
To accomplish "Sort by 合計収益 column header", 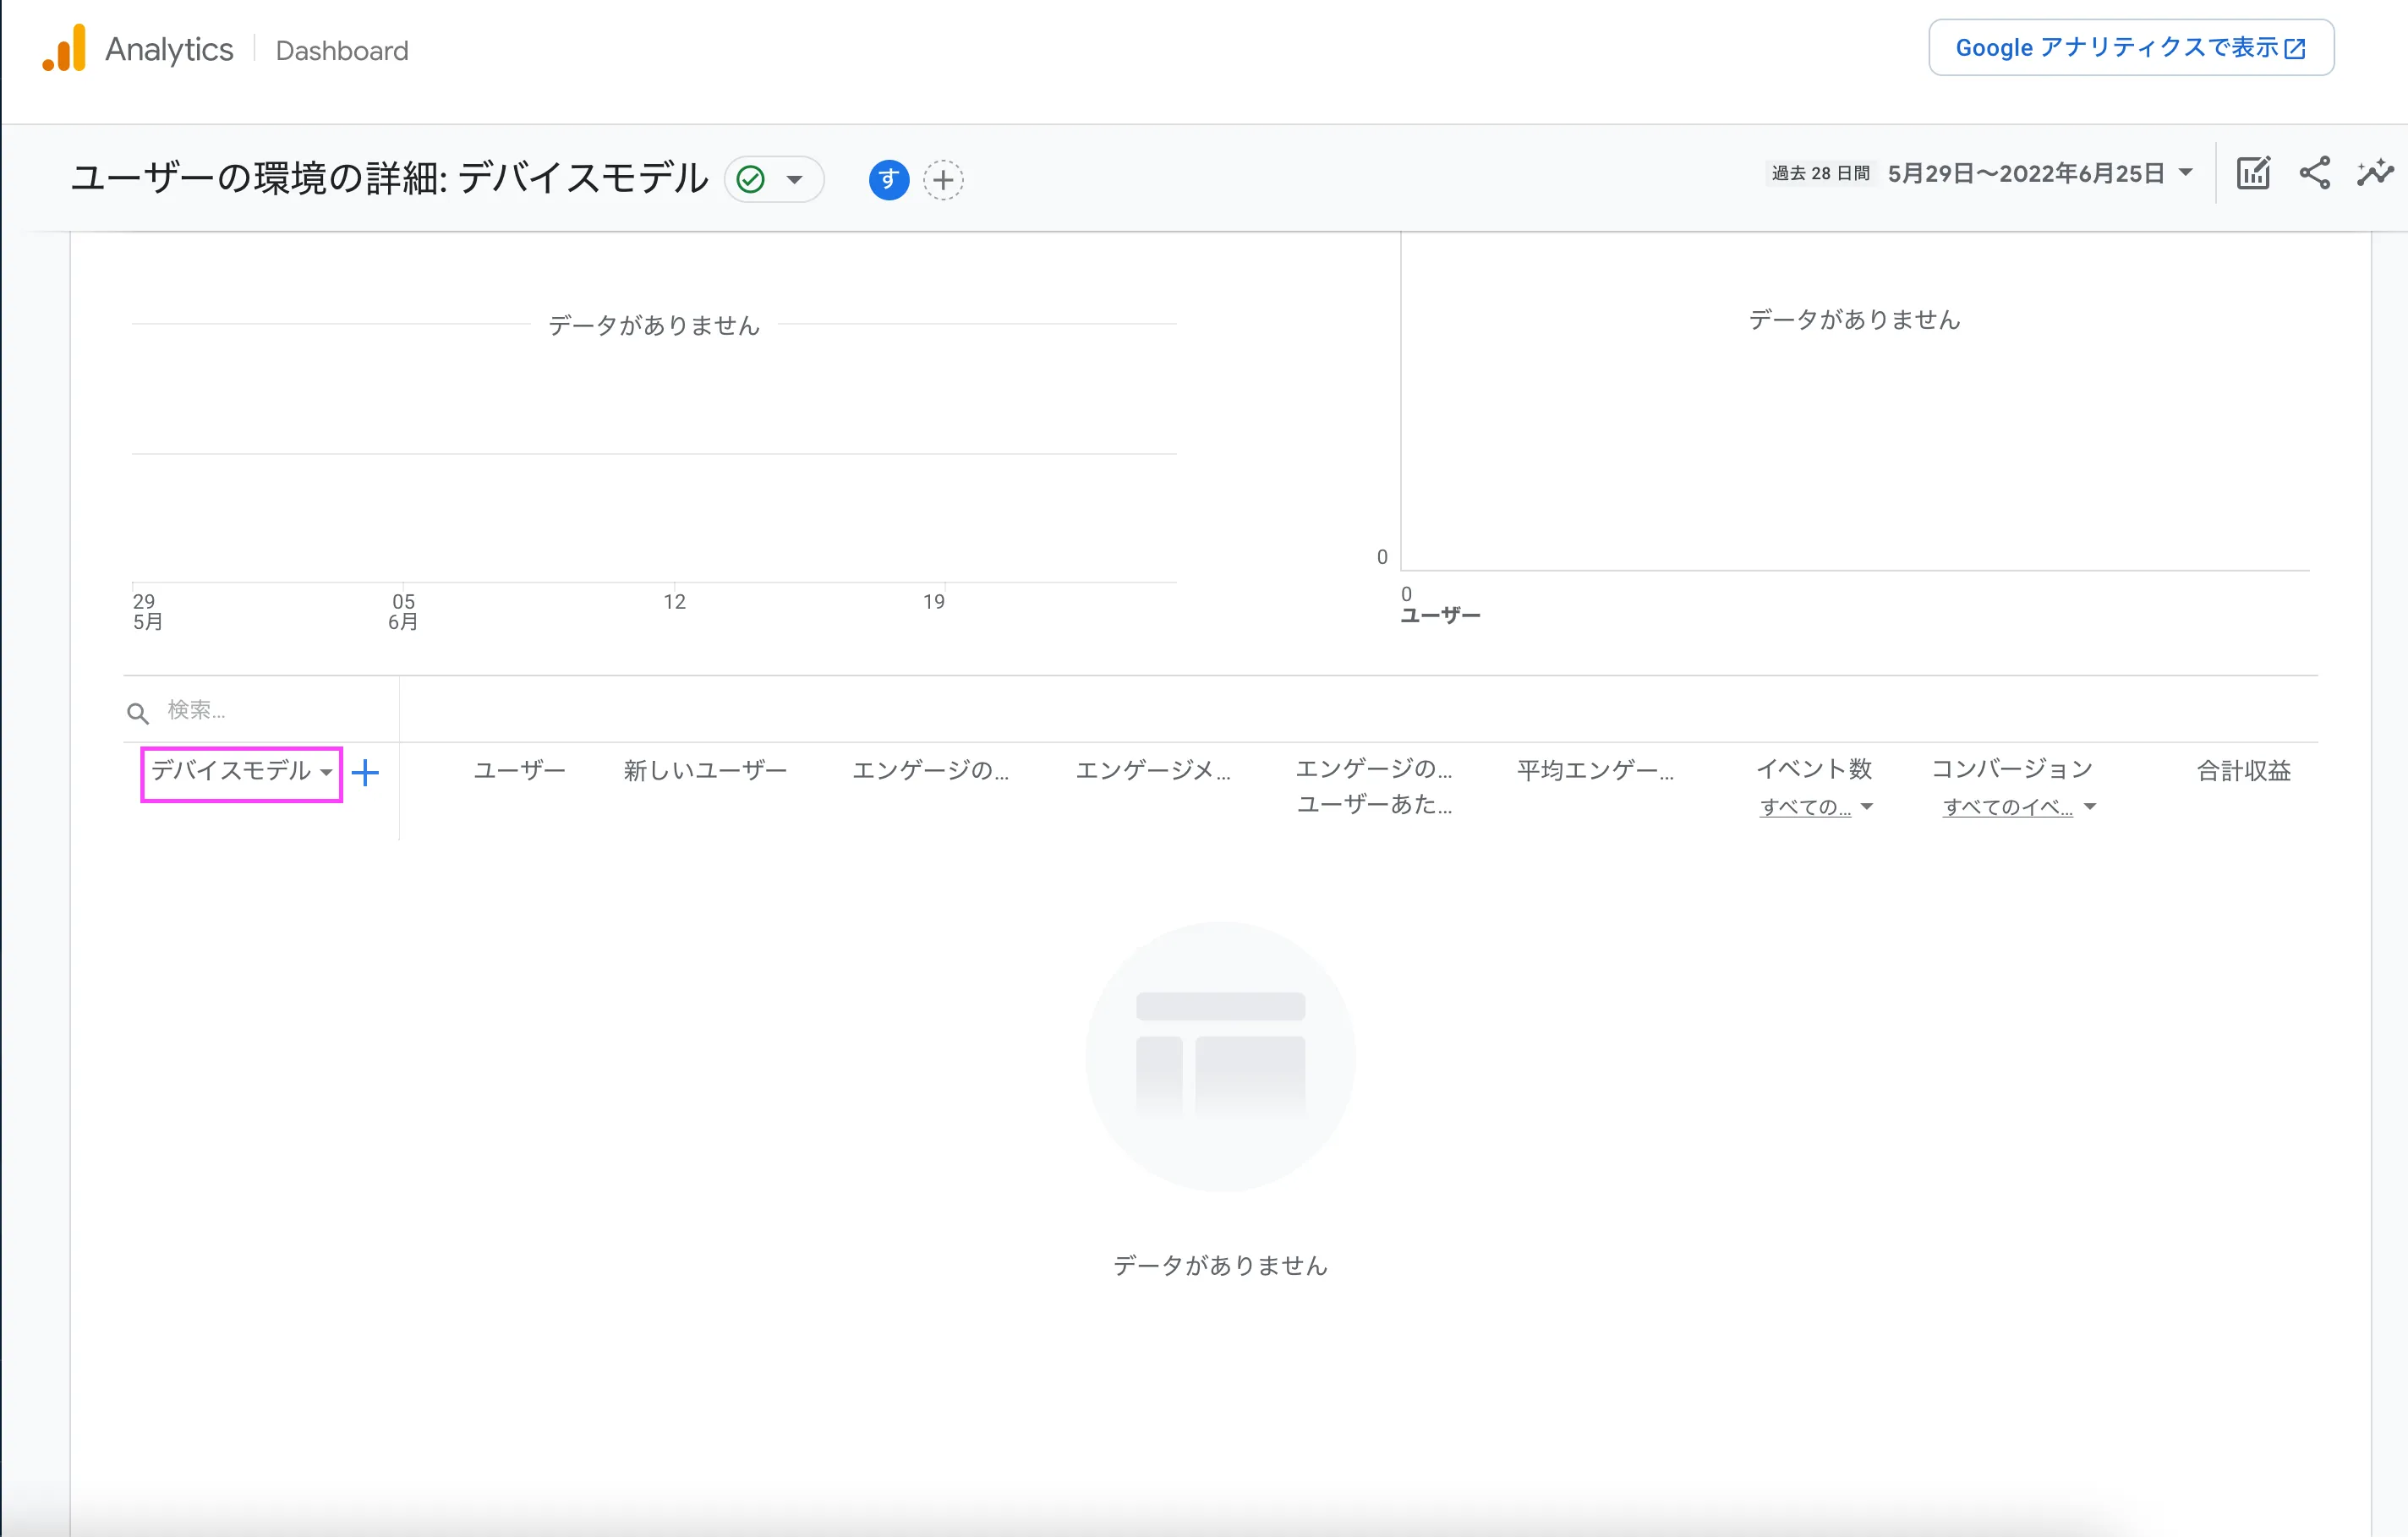I will pyautogui.click(x=2243, y=770).
